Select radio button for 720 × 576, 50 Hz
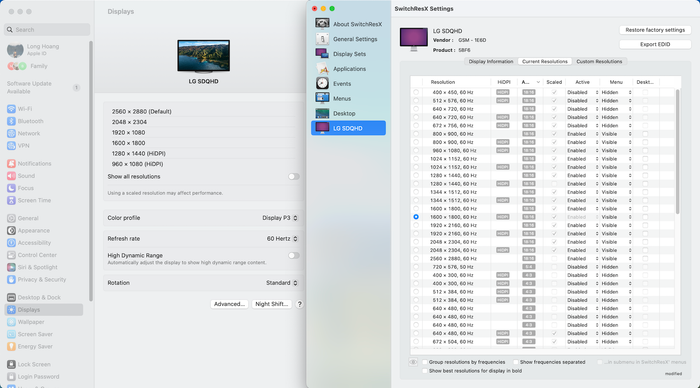This screenshot has height=388, width=700. point(416,267)
